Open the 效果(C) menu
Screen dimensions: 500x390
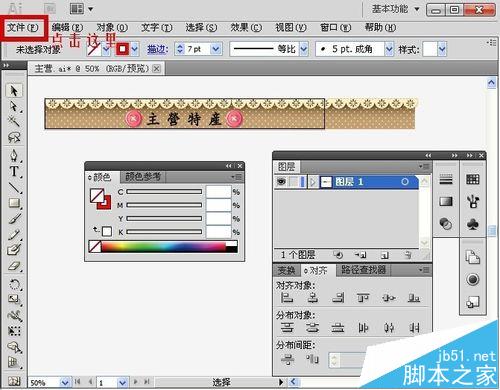click(x=246, y=28)
